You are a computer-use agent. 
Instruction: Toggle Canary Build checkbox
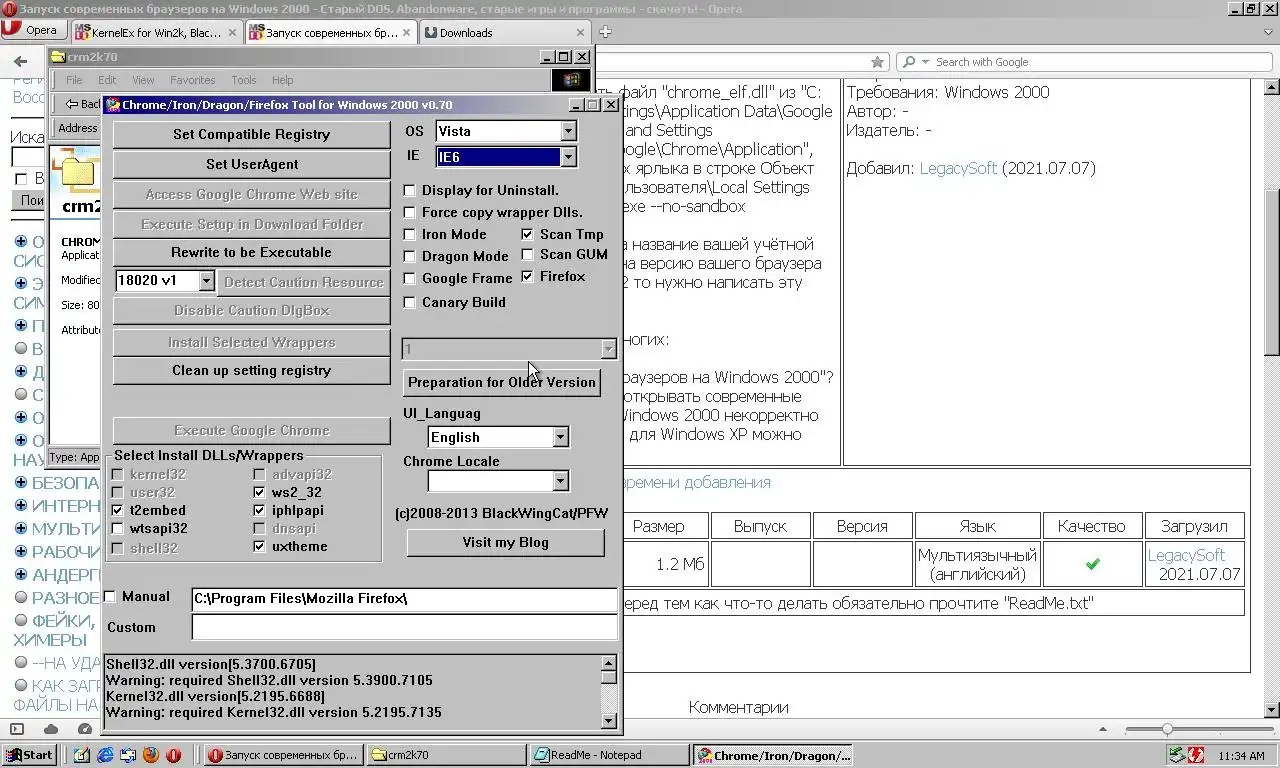[410, 302]
